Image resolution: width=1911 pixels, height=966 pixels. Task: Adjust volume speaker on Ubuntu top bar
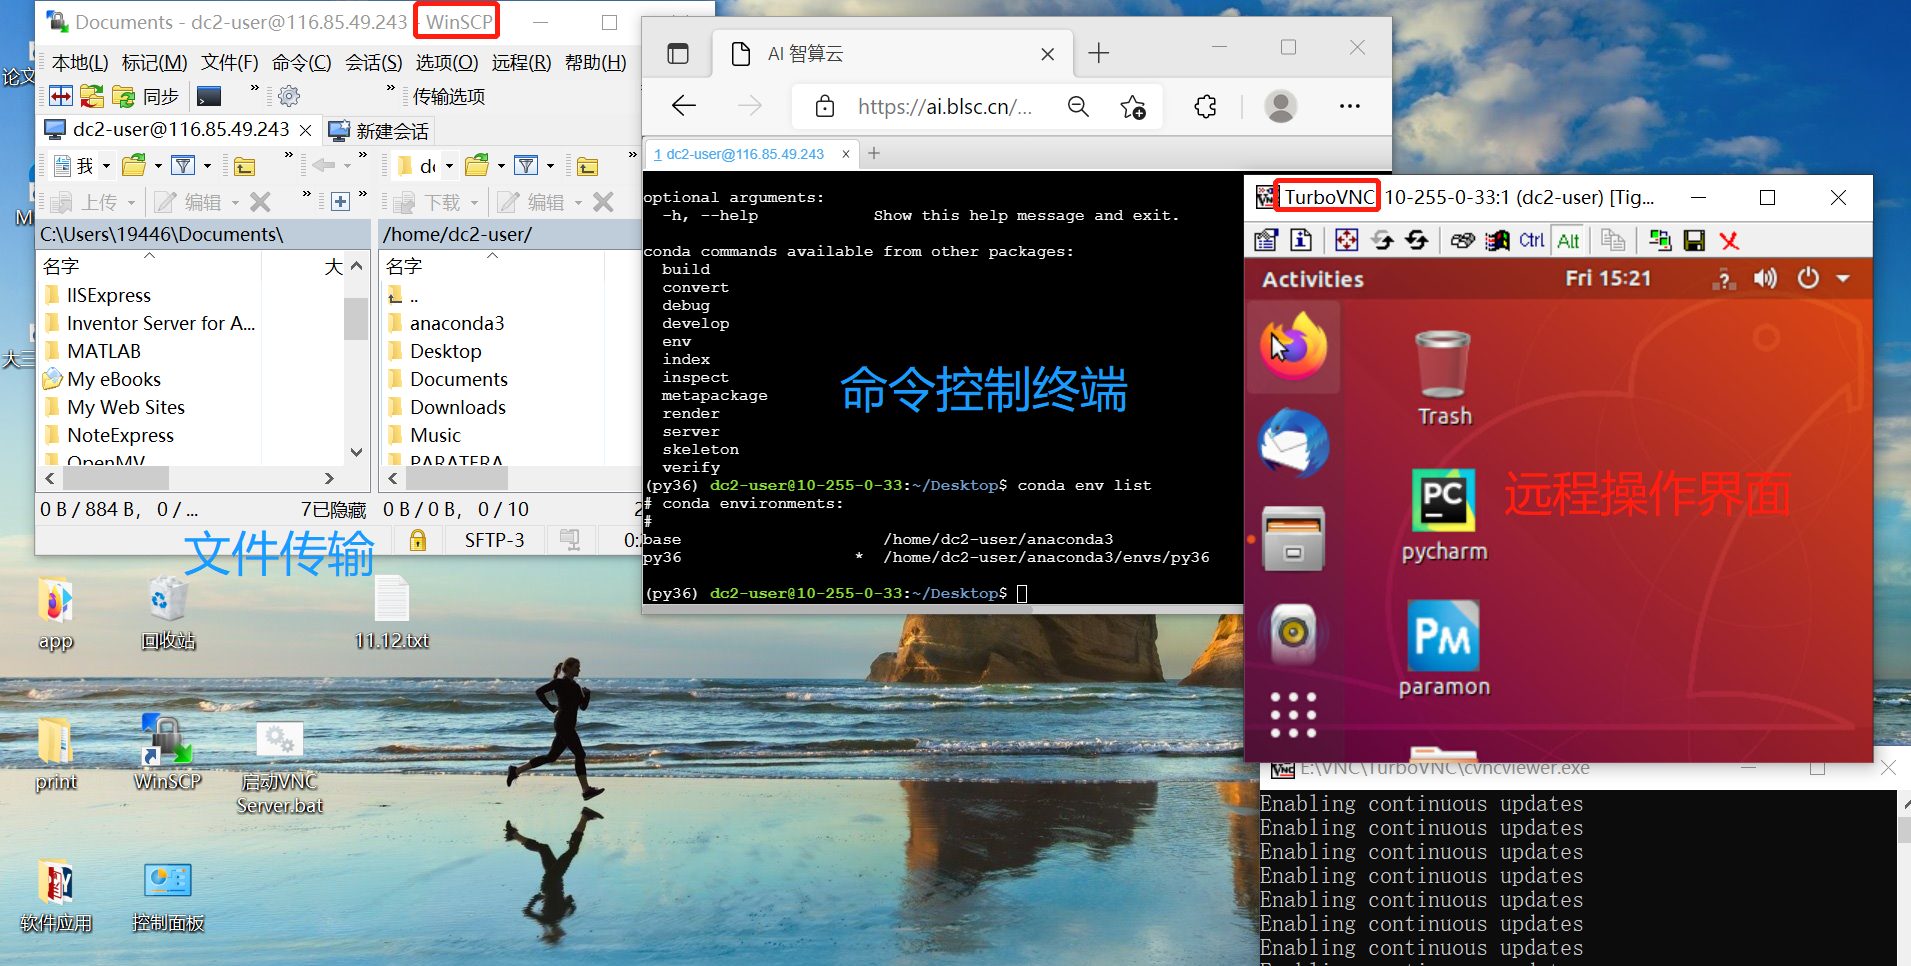pyautogui.click(x=1765, y=279)
